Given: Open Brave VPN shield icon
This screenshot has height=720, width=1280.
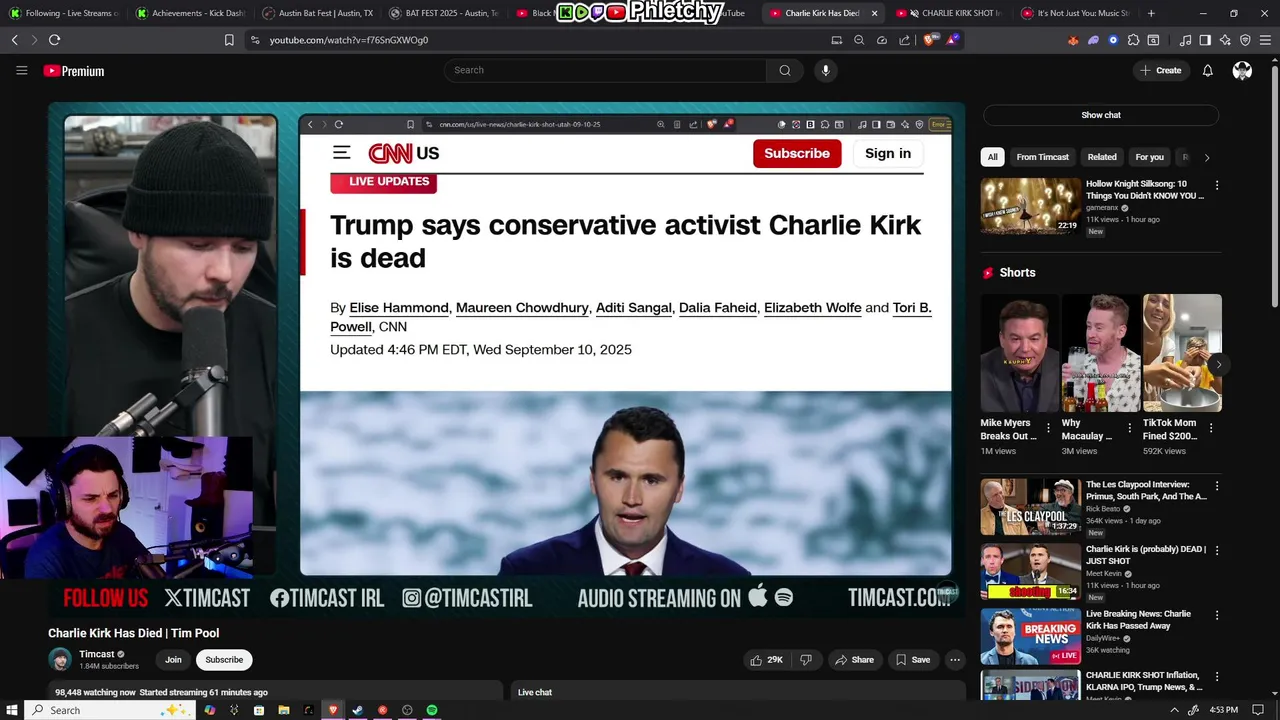Looking at the screenshot, I should click(1245, 40).
